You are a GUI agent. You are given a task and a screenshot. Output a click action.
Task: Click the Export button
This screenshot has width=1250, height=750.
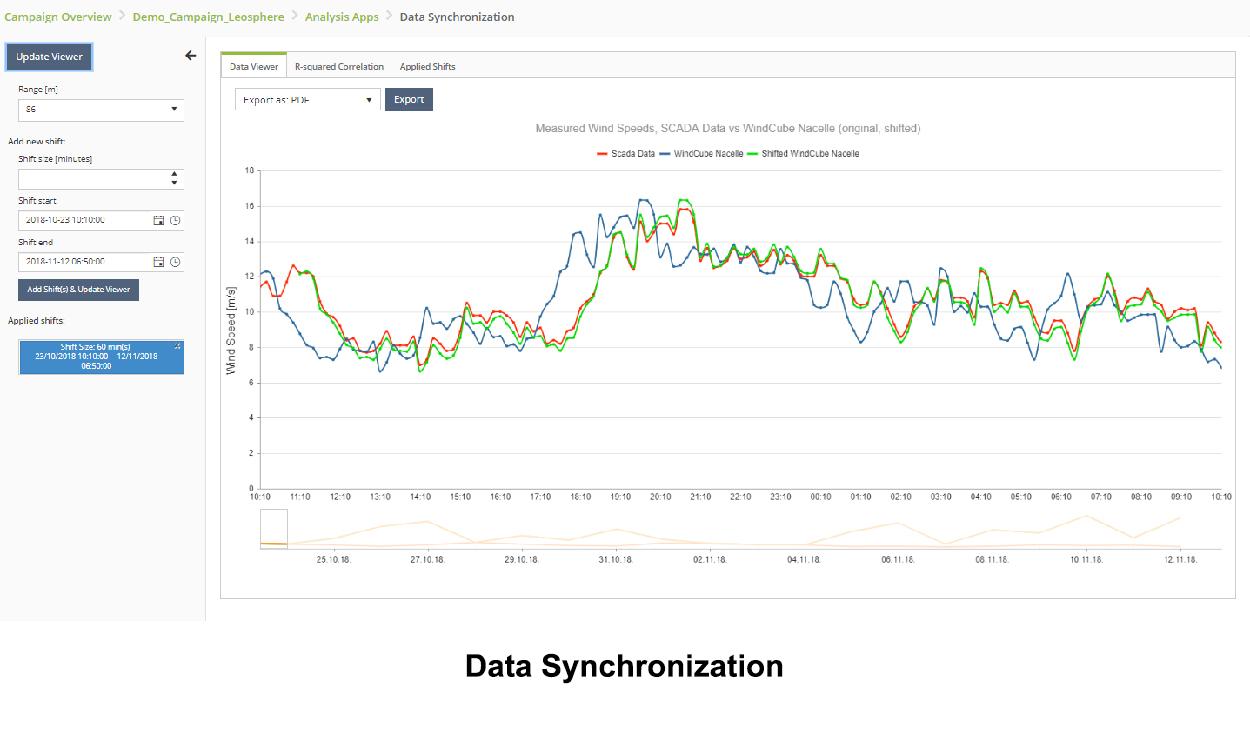[x=408, y=100]
